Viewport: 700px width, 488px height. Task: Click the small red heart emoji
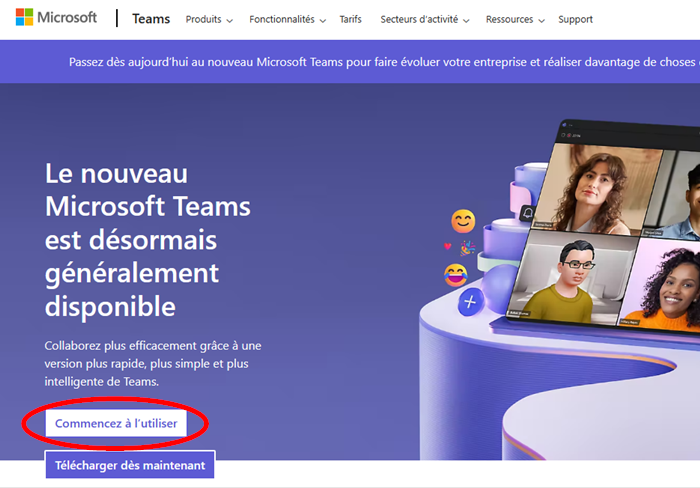(x=447, y=246)
